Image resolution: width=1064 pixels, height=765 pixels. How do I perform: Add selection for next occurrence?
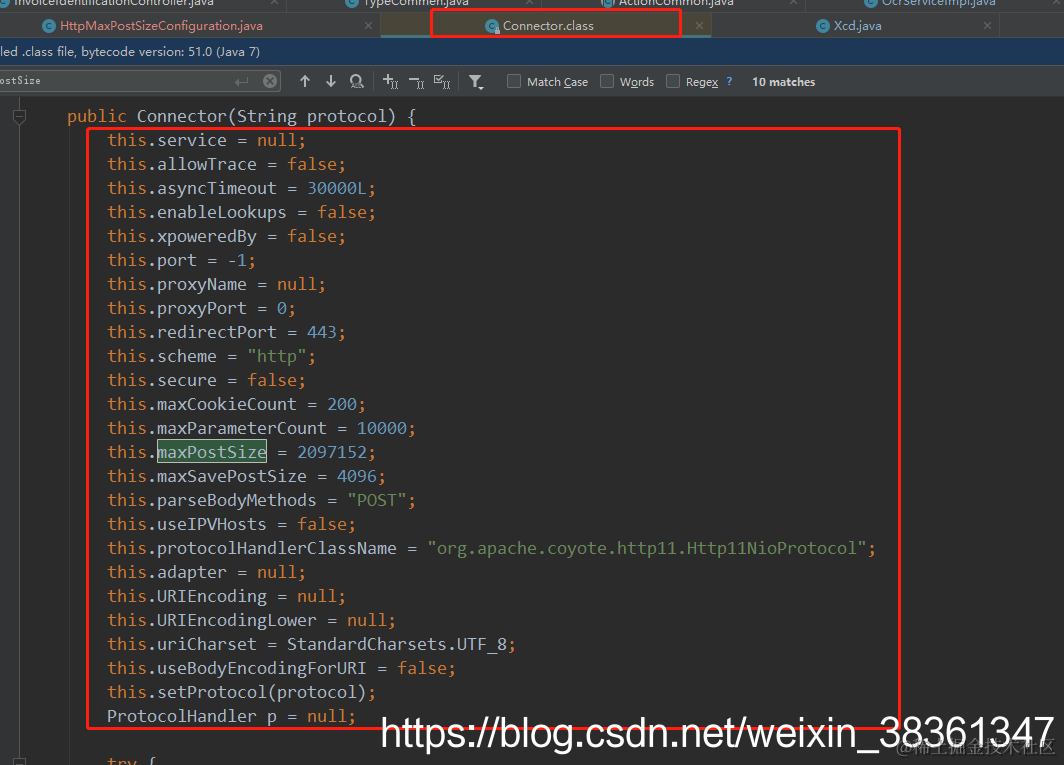click(390, 81)
